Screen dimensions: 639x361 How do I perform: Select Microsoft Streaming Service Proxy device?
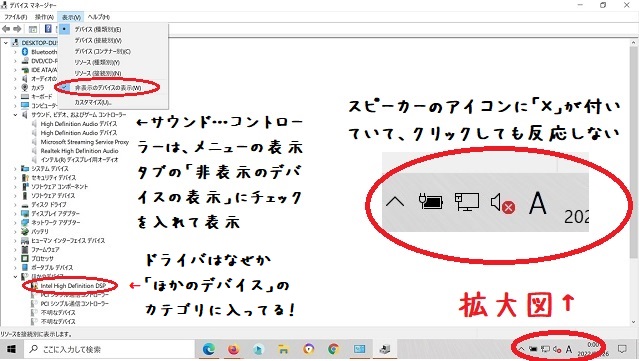(85, 142)
